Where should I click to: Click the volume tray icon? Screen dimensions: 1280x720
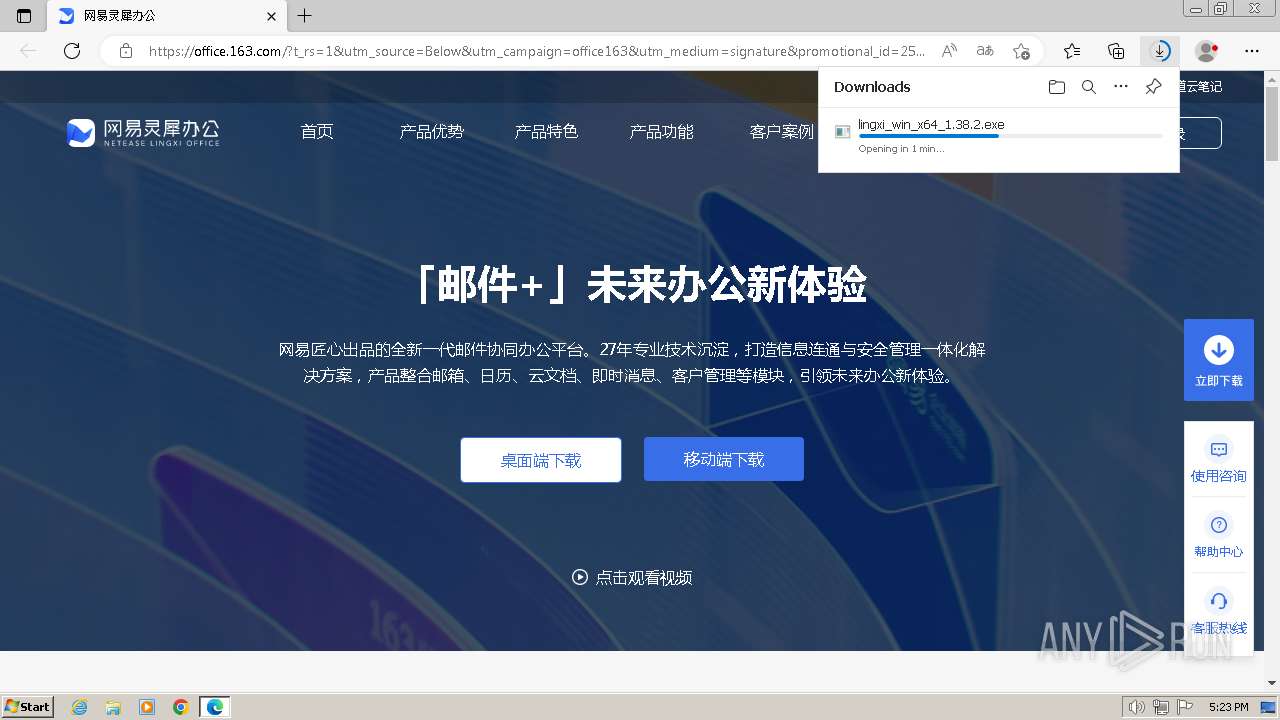(x=1136, y=707)
